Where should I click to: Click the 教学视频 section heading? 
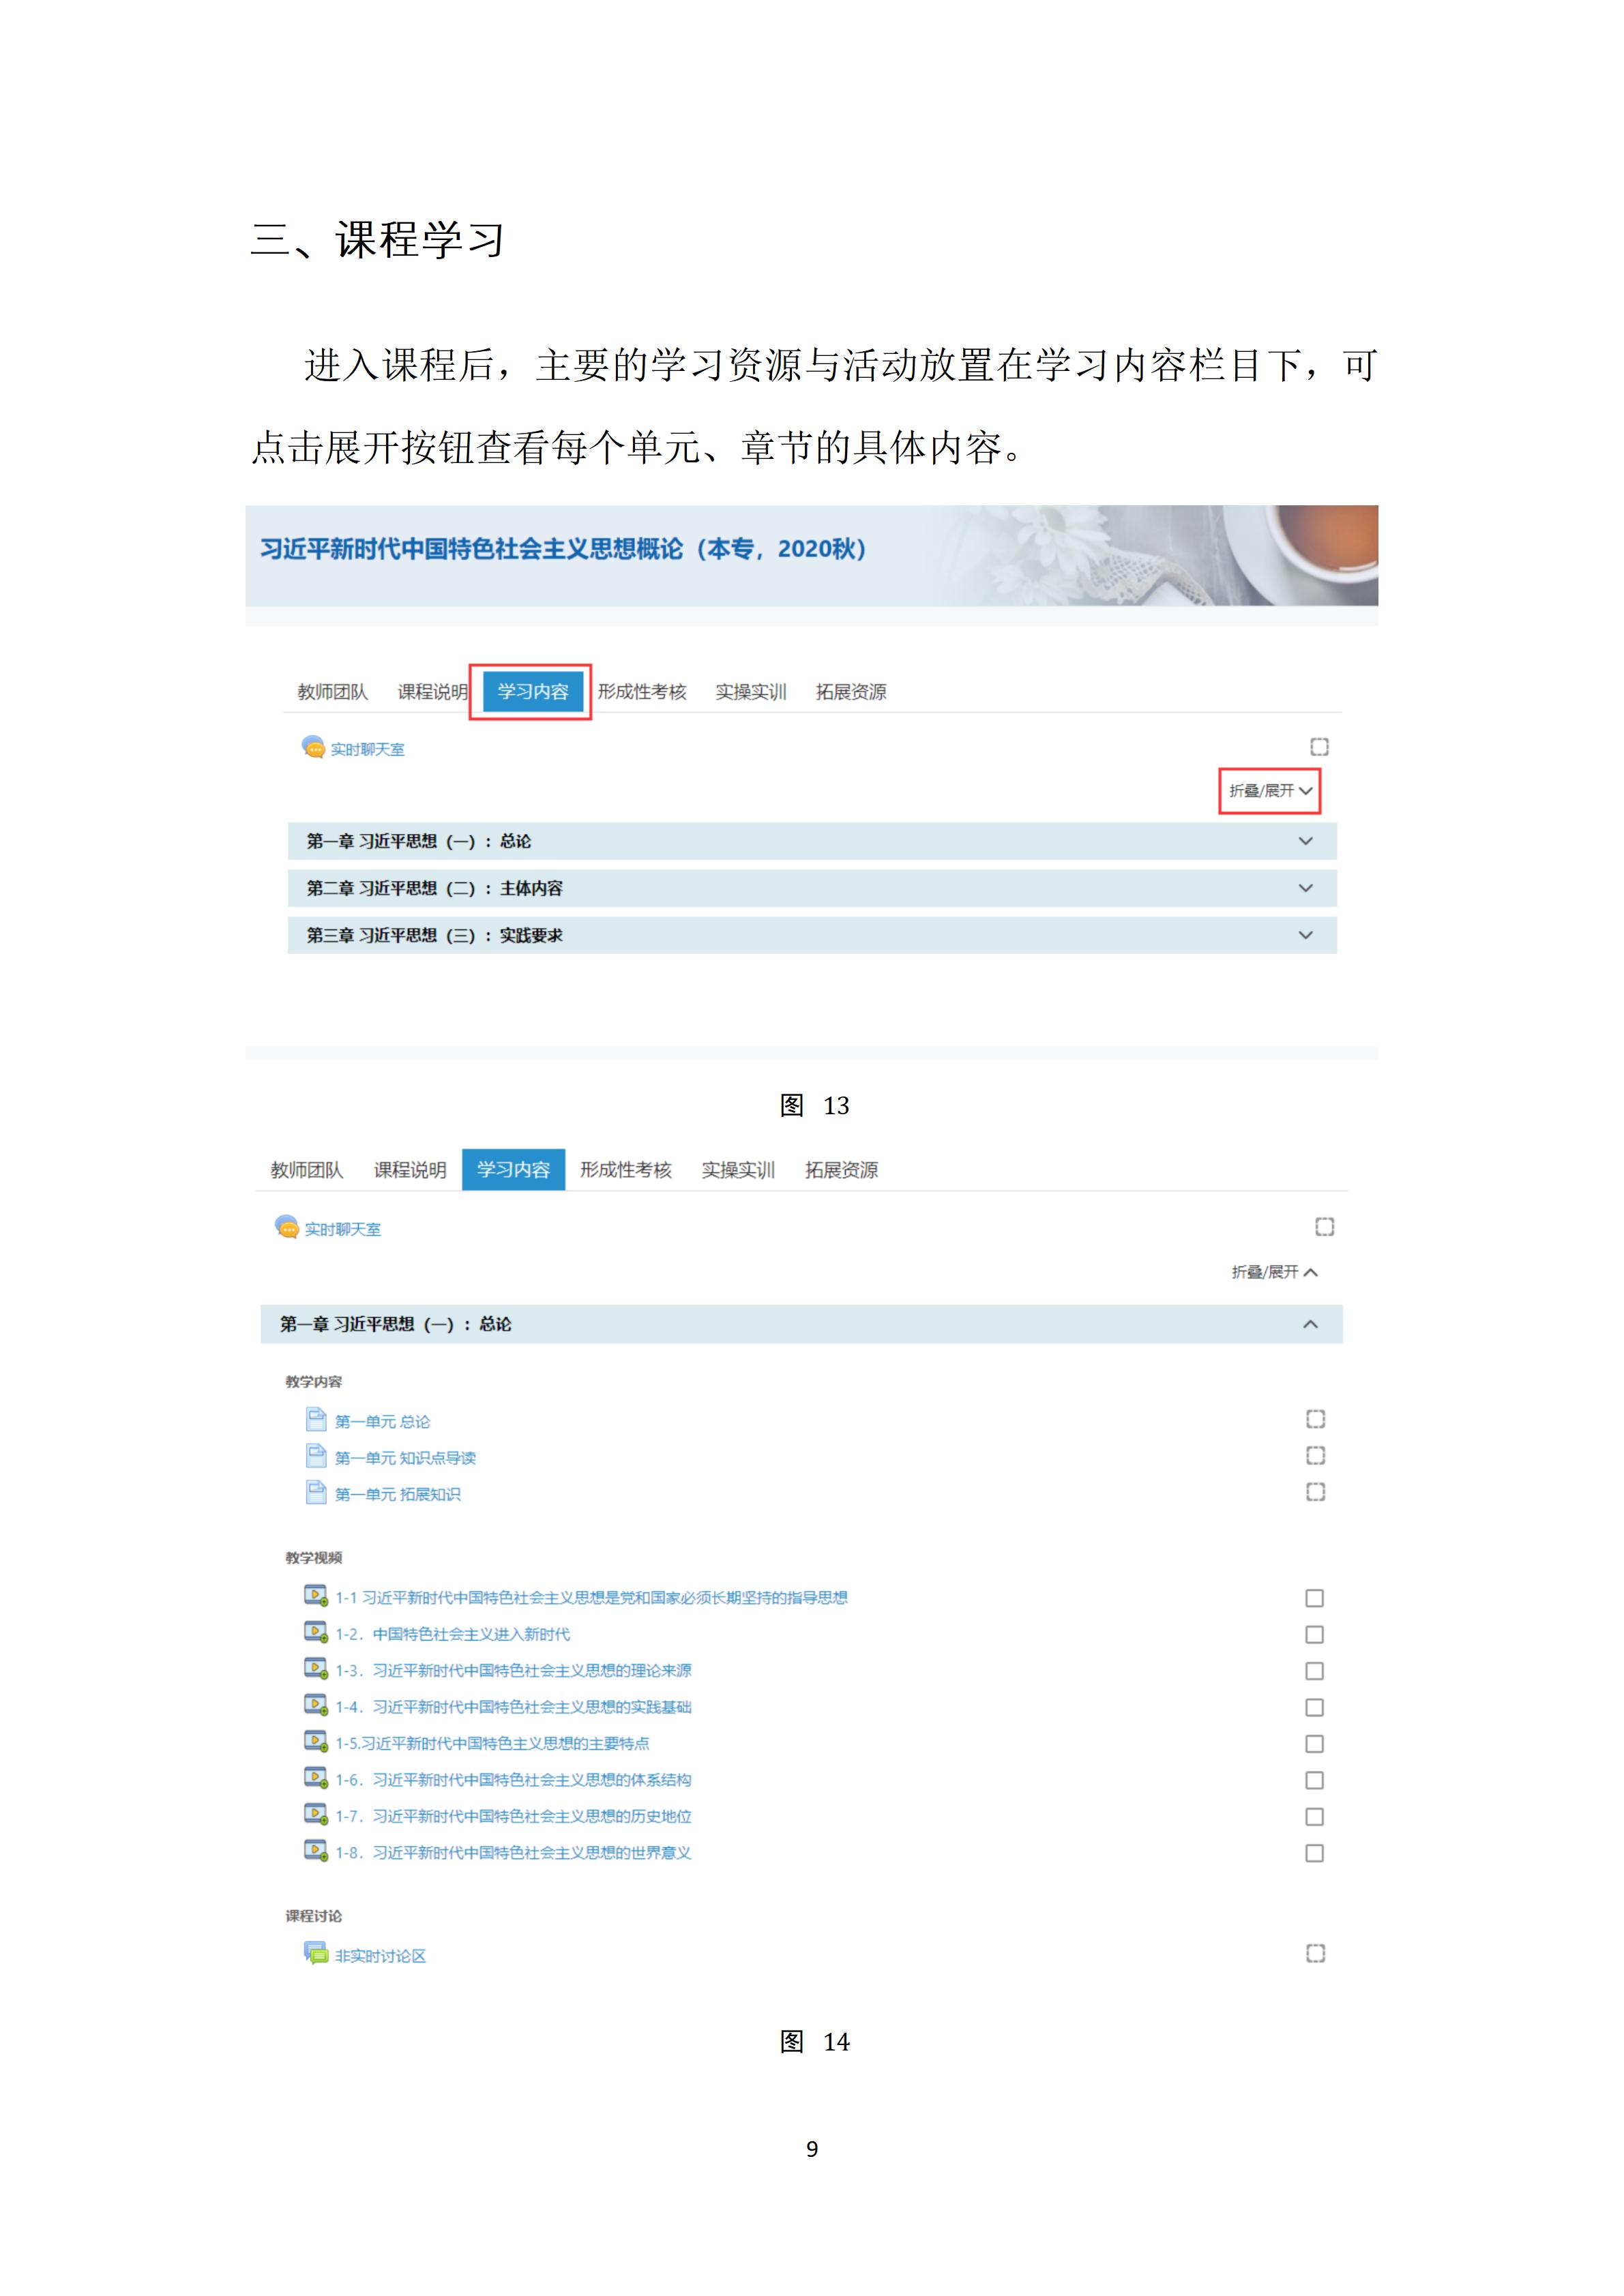coord(314,1558)
